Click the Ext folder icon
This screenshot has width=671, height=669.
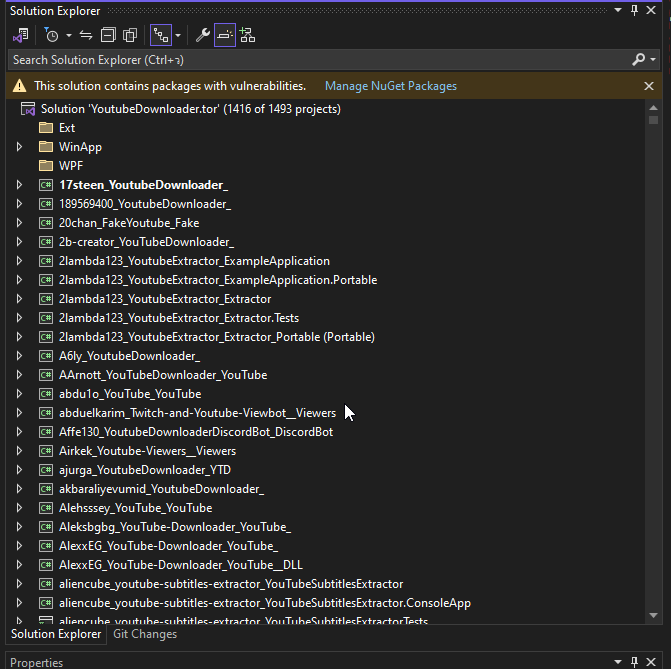[x=46, y=128]
